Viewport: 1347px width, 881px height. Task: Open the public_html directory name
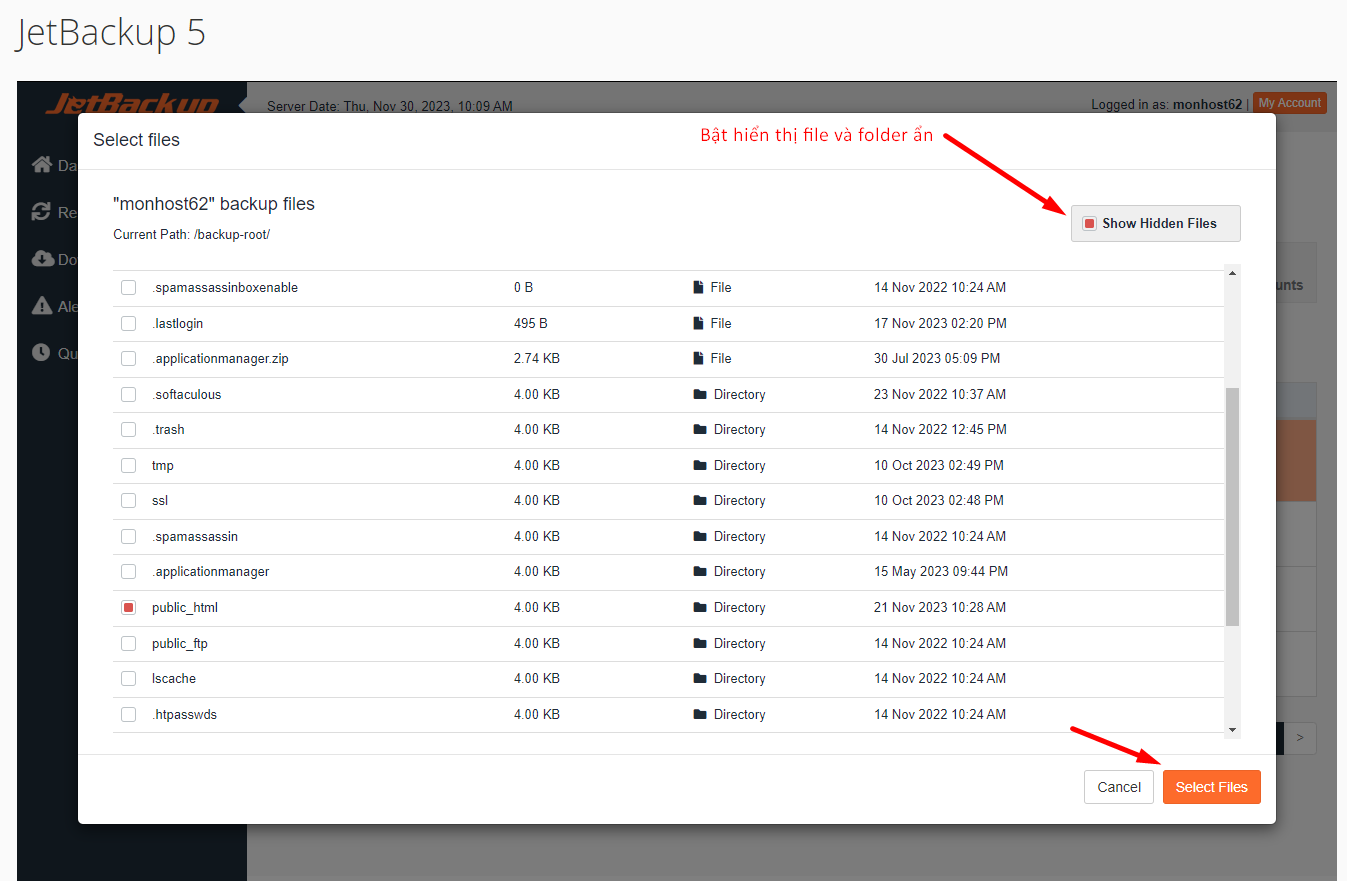(185, 607)
